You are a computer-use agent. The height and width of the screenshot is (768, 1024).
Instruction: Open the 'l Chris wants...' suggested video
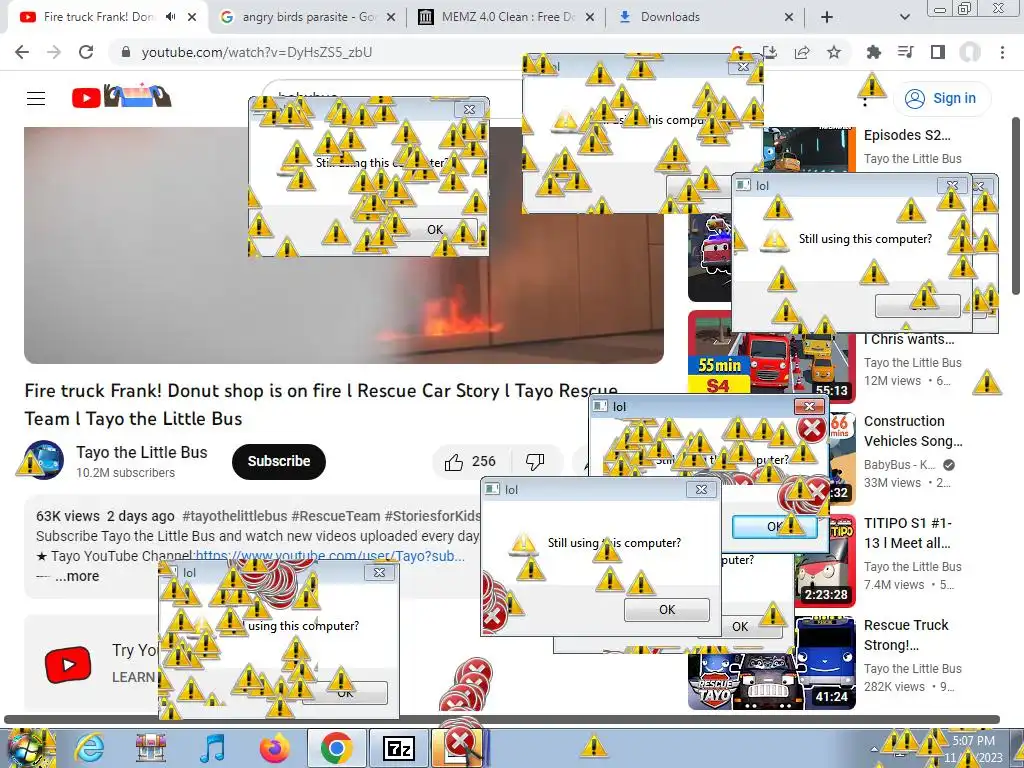[908, 339]
